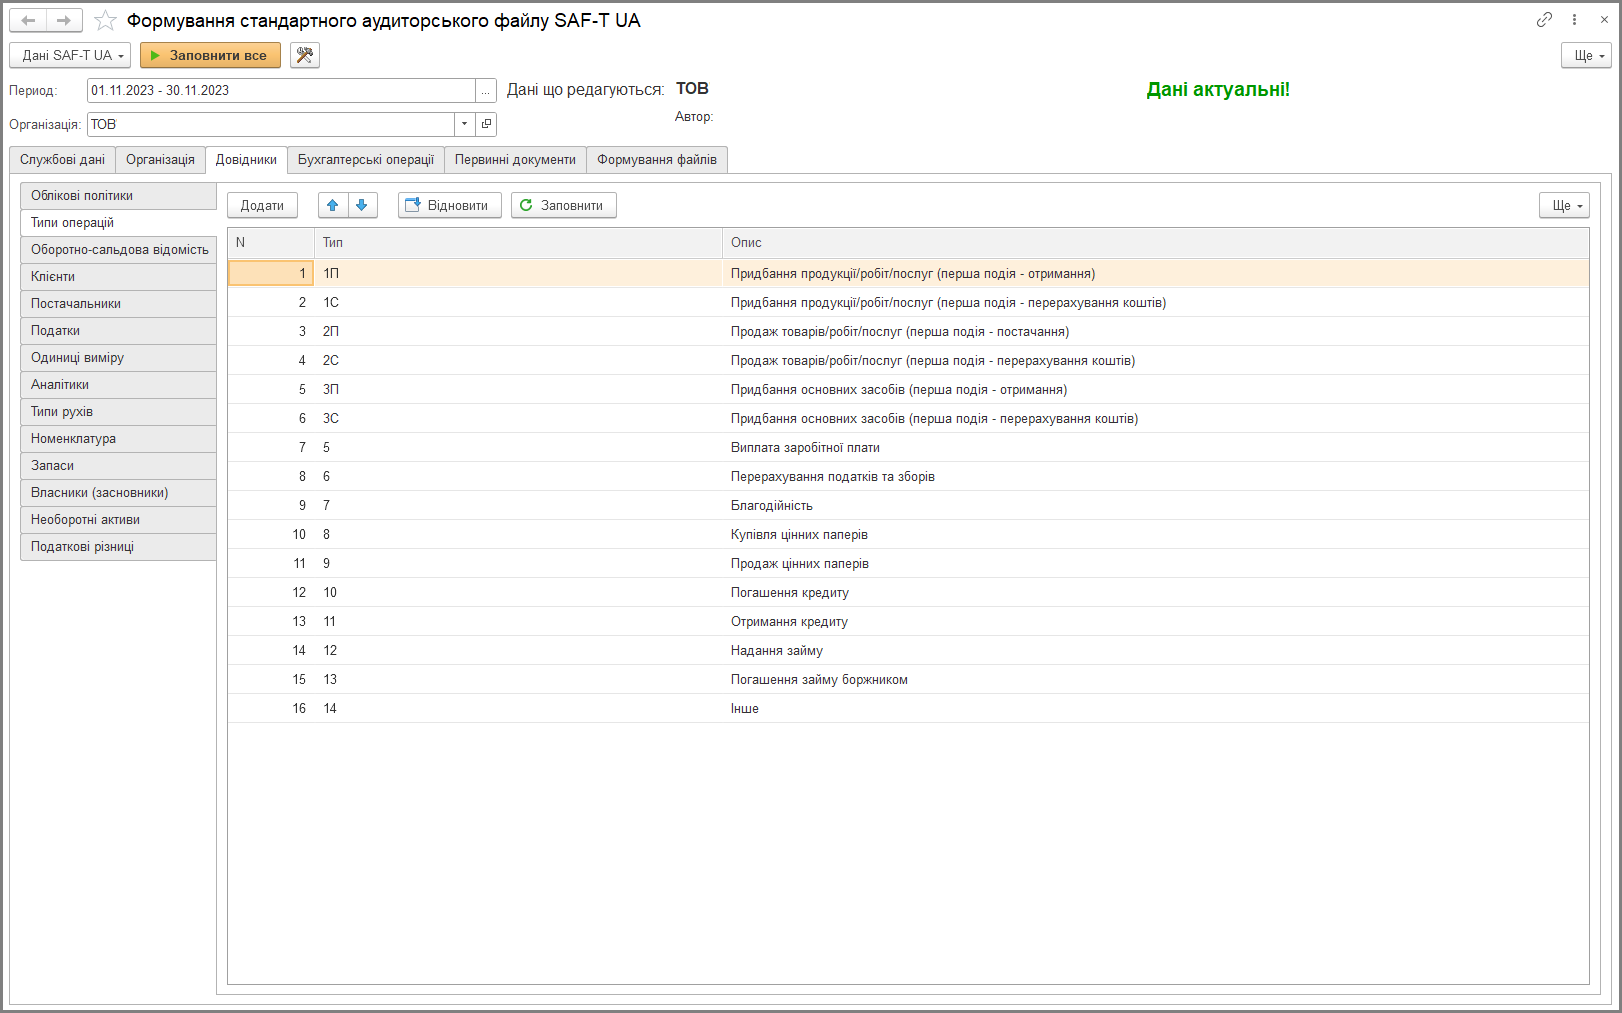
Task: Select the 'Виплата заробітної плати' row
Action: tap(908, 448)
